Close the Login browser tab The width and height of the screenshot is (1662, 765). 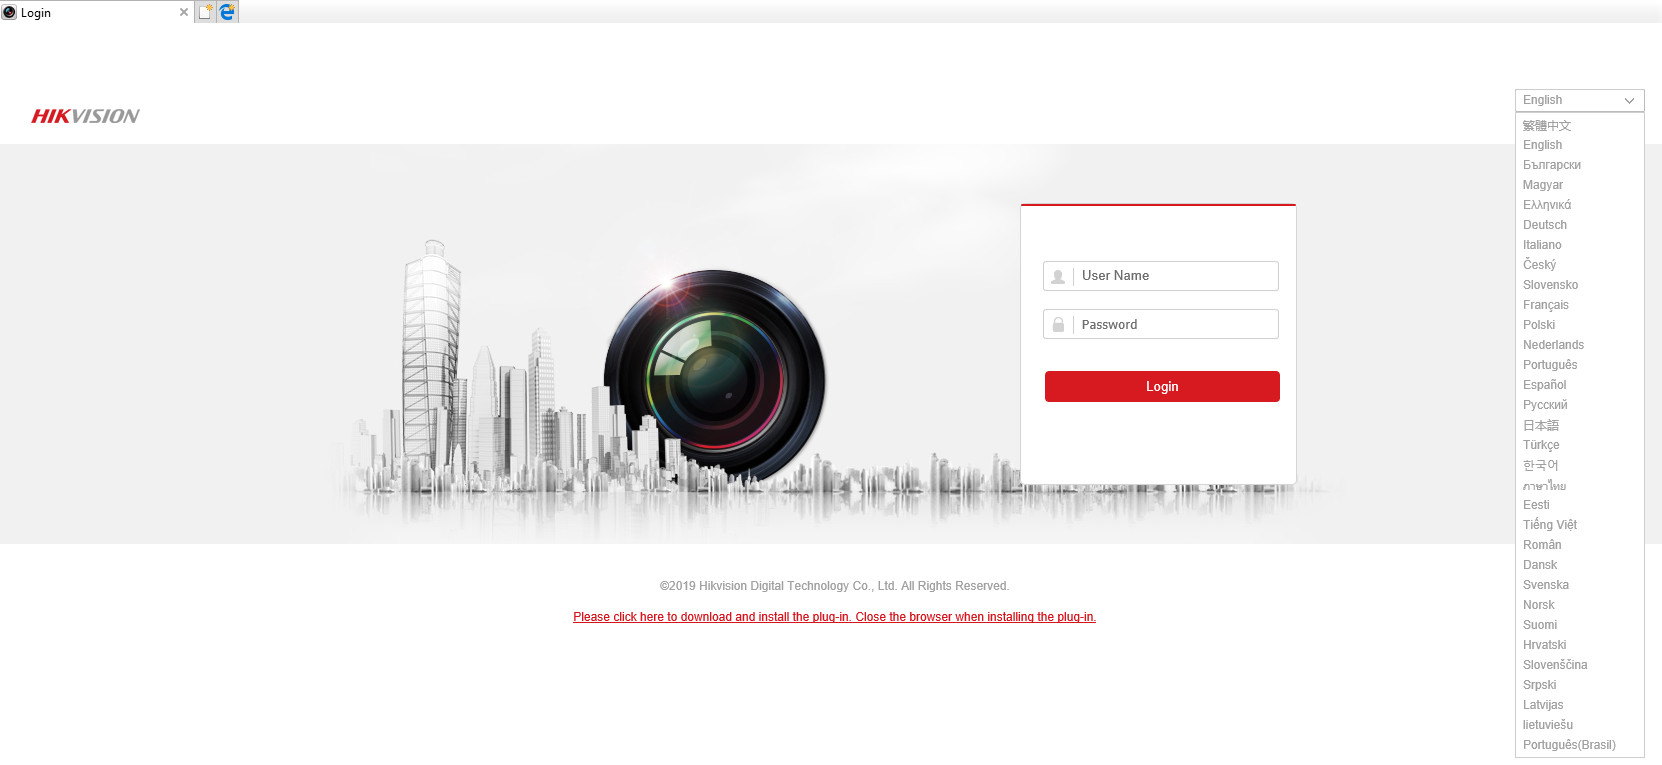click(x=183, y=13)
